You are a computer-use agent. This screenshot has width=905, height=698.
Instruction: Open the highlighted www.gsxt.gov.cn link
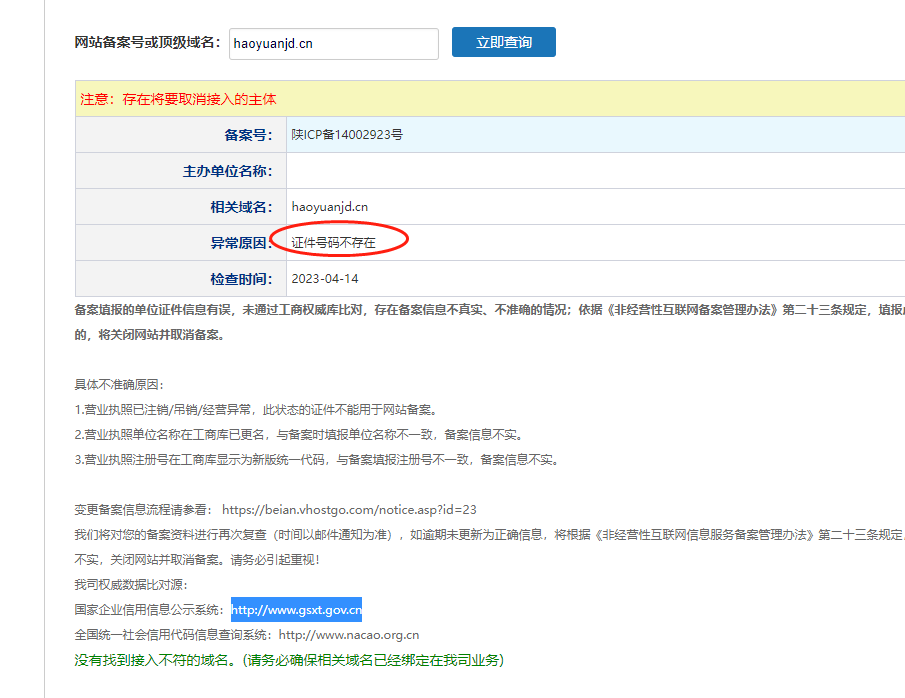(x=296, y=610)
